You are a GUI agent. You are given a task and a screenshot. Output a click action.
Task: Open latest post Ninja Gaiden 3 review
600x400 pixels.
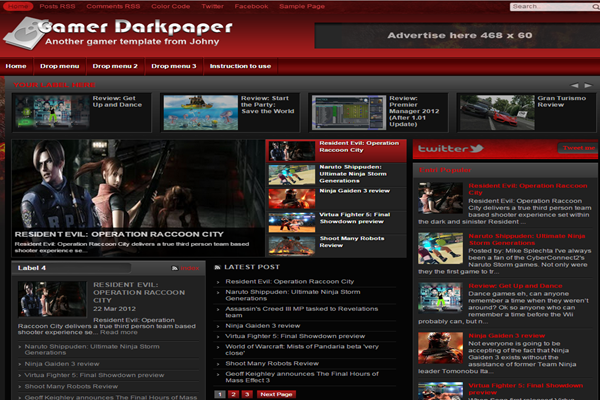click(x=262, y=326)
